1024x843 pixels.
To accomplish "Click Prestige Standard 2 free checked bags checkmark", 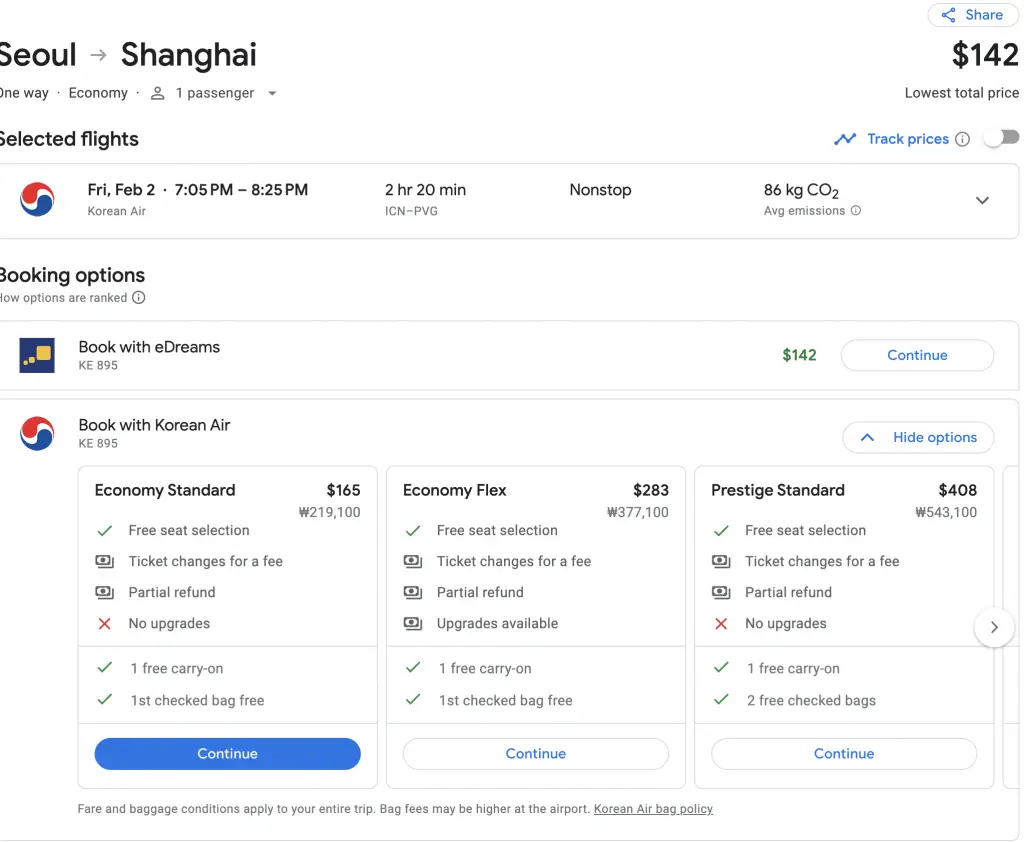I will [721, 699].
